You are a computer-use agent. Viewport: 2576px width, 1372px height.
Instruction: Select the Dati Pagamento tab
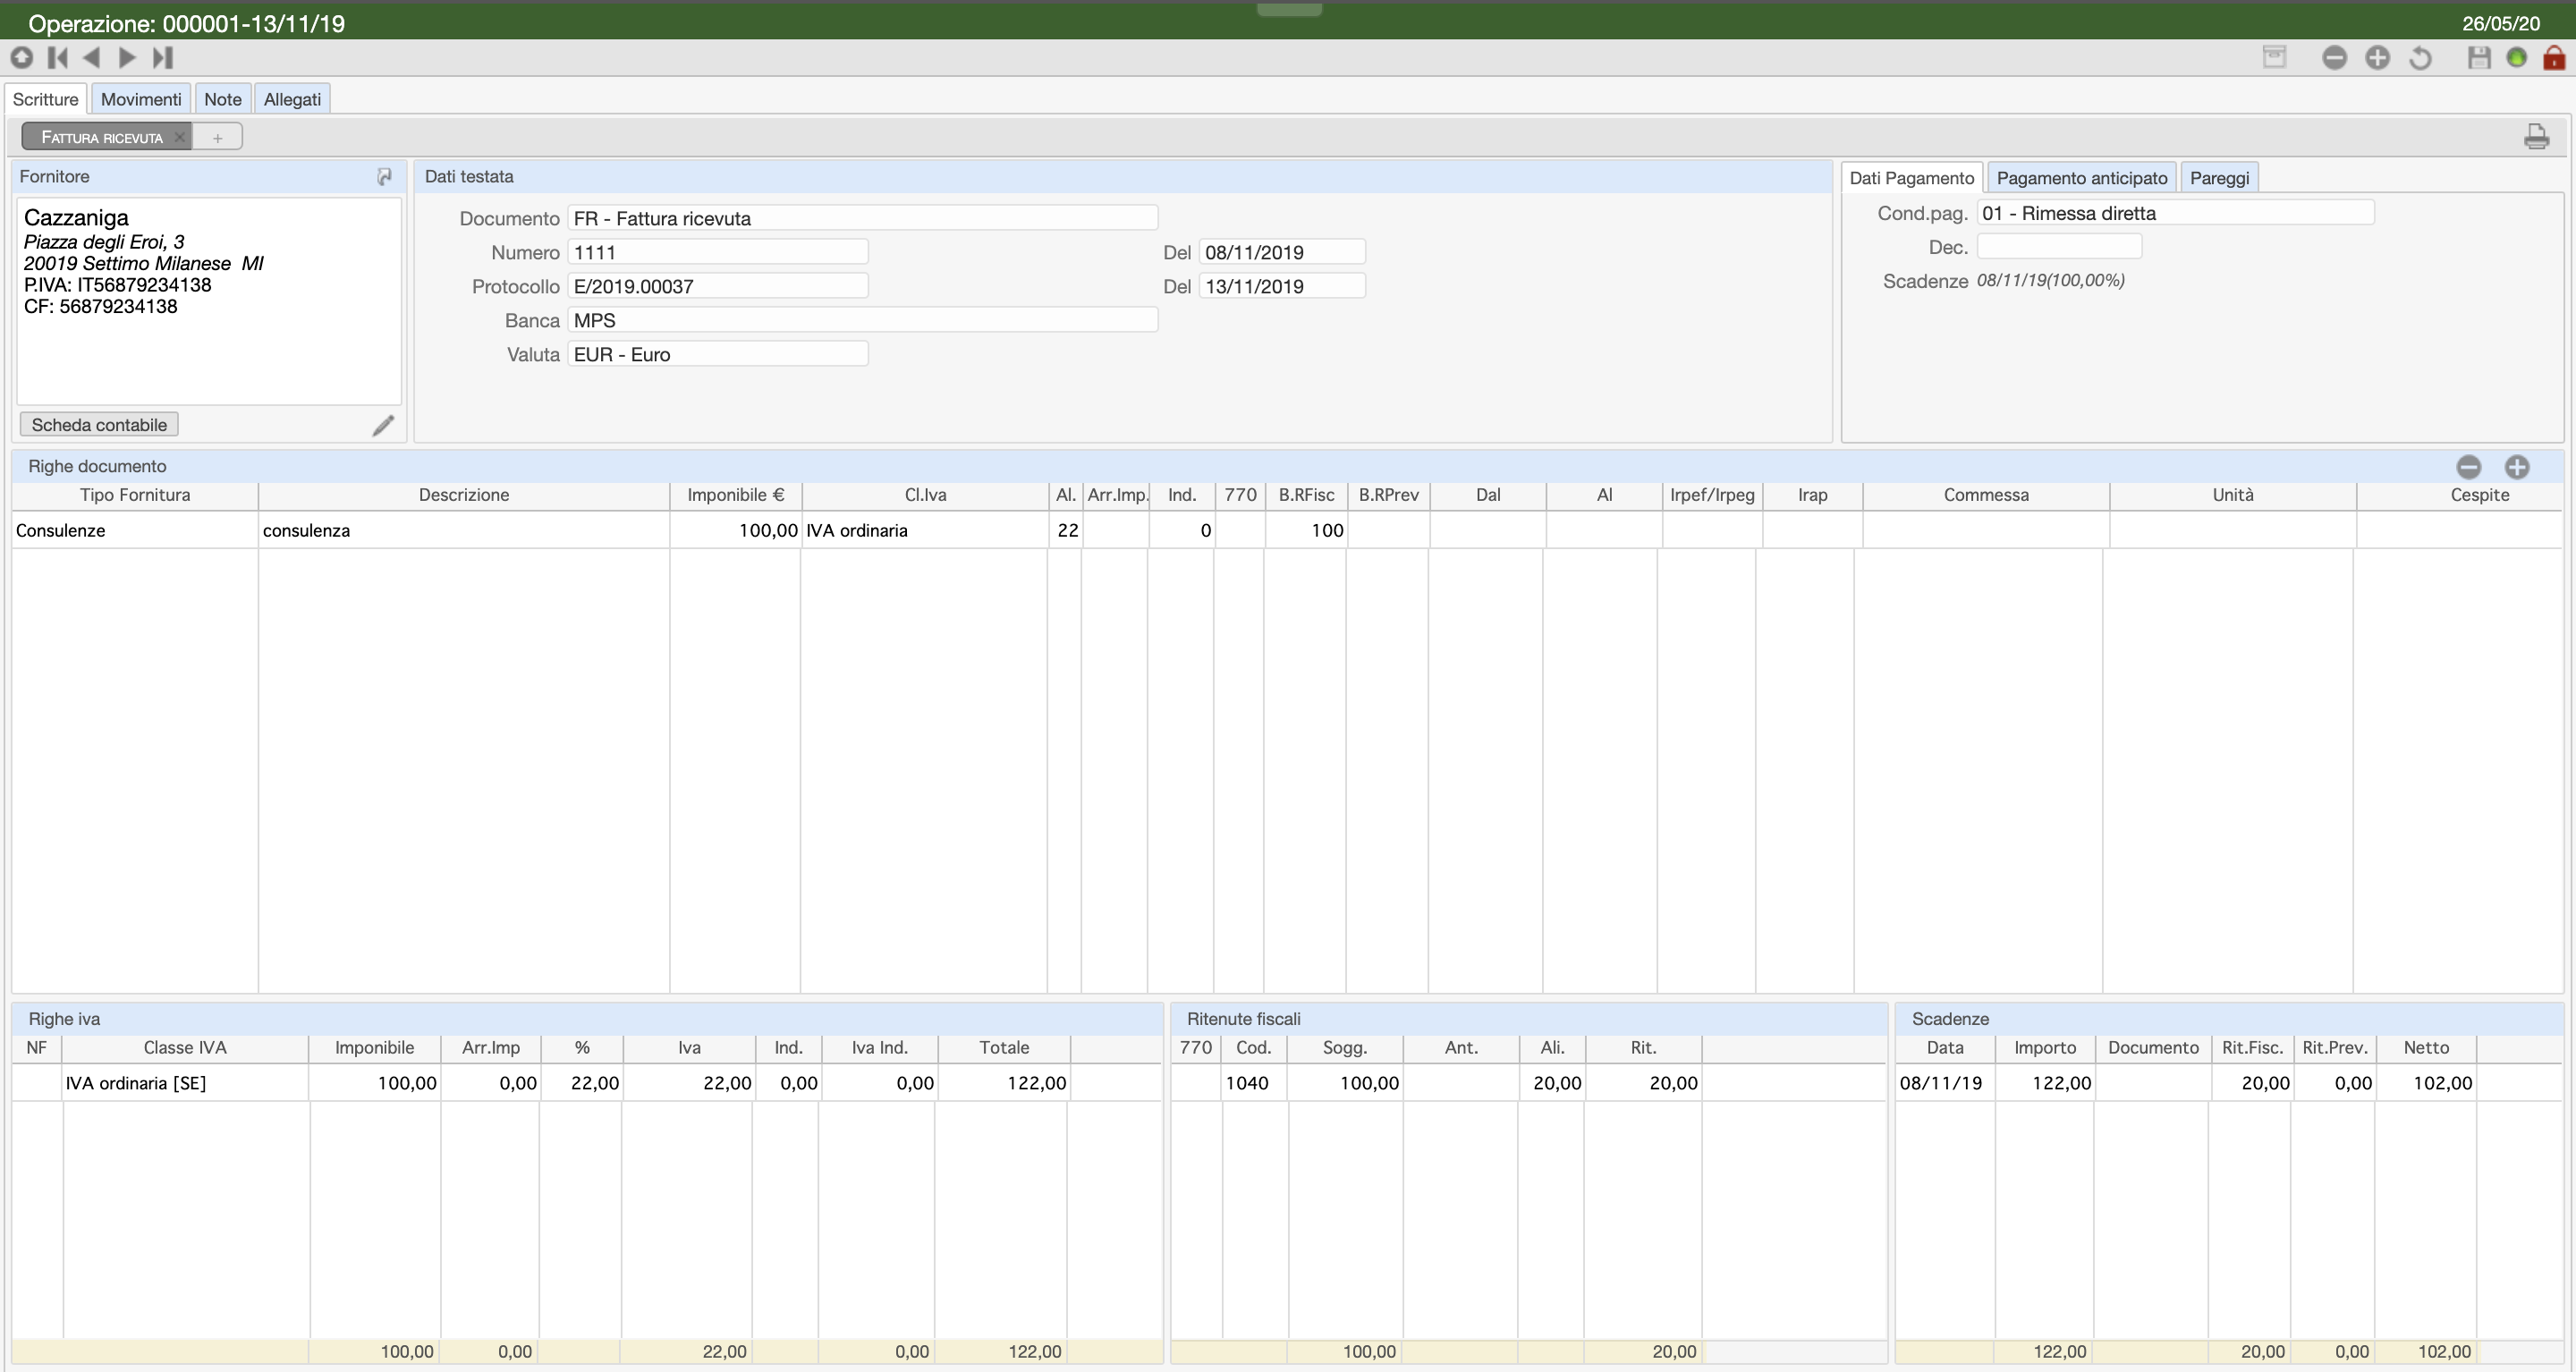(x=1911, y=178)
